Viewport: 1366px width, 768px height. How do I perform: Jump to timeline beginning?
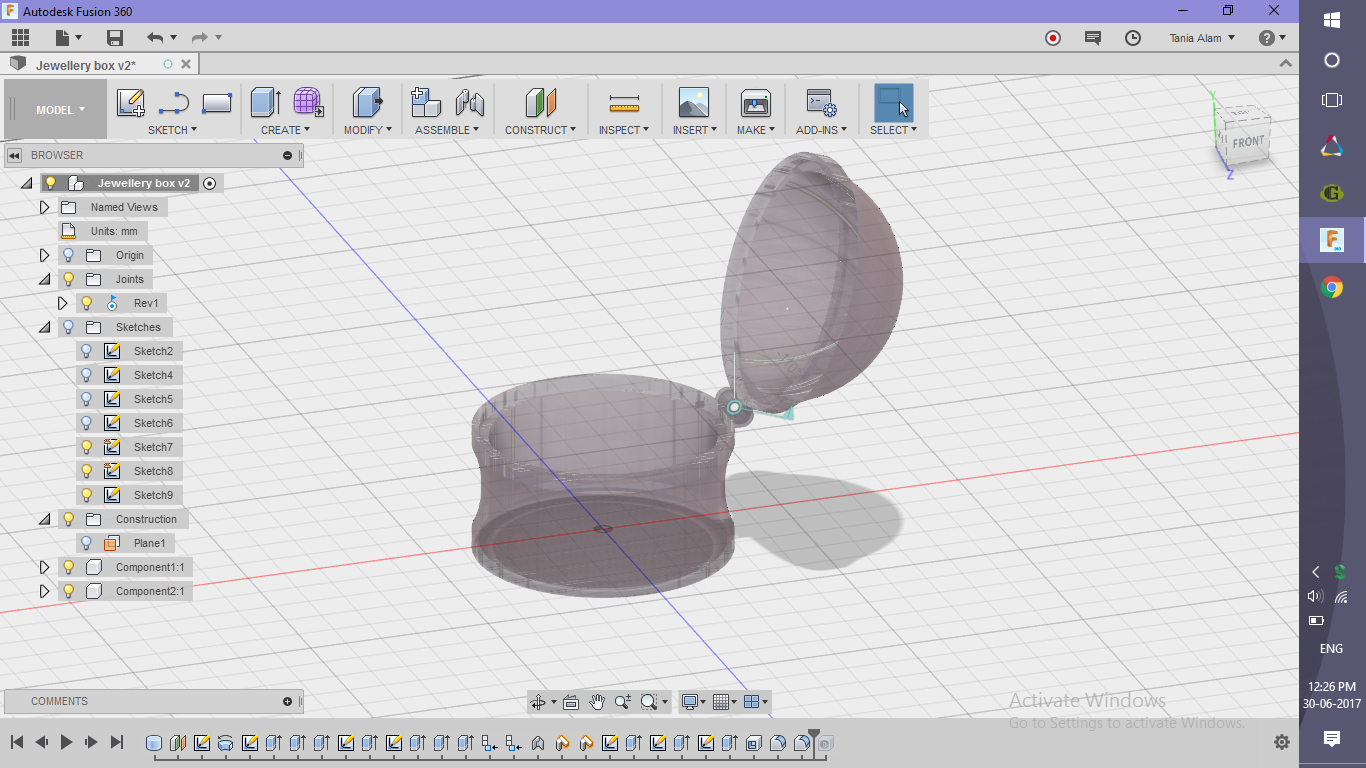[17, 742]
